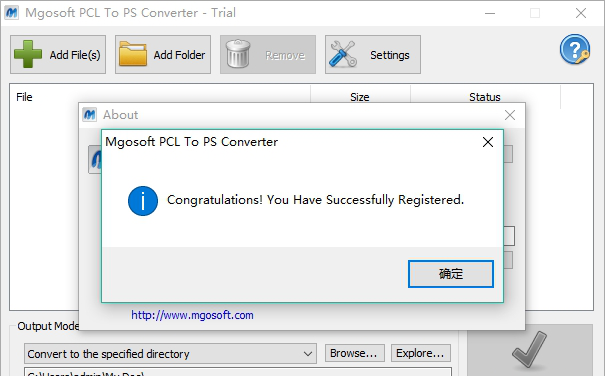Click the green plus Add File(s) icon
The width and height of the screenshot is (605, 391).
click(28, 54)
